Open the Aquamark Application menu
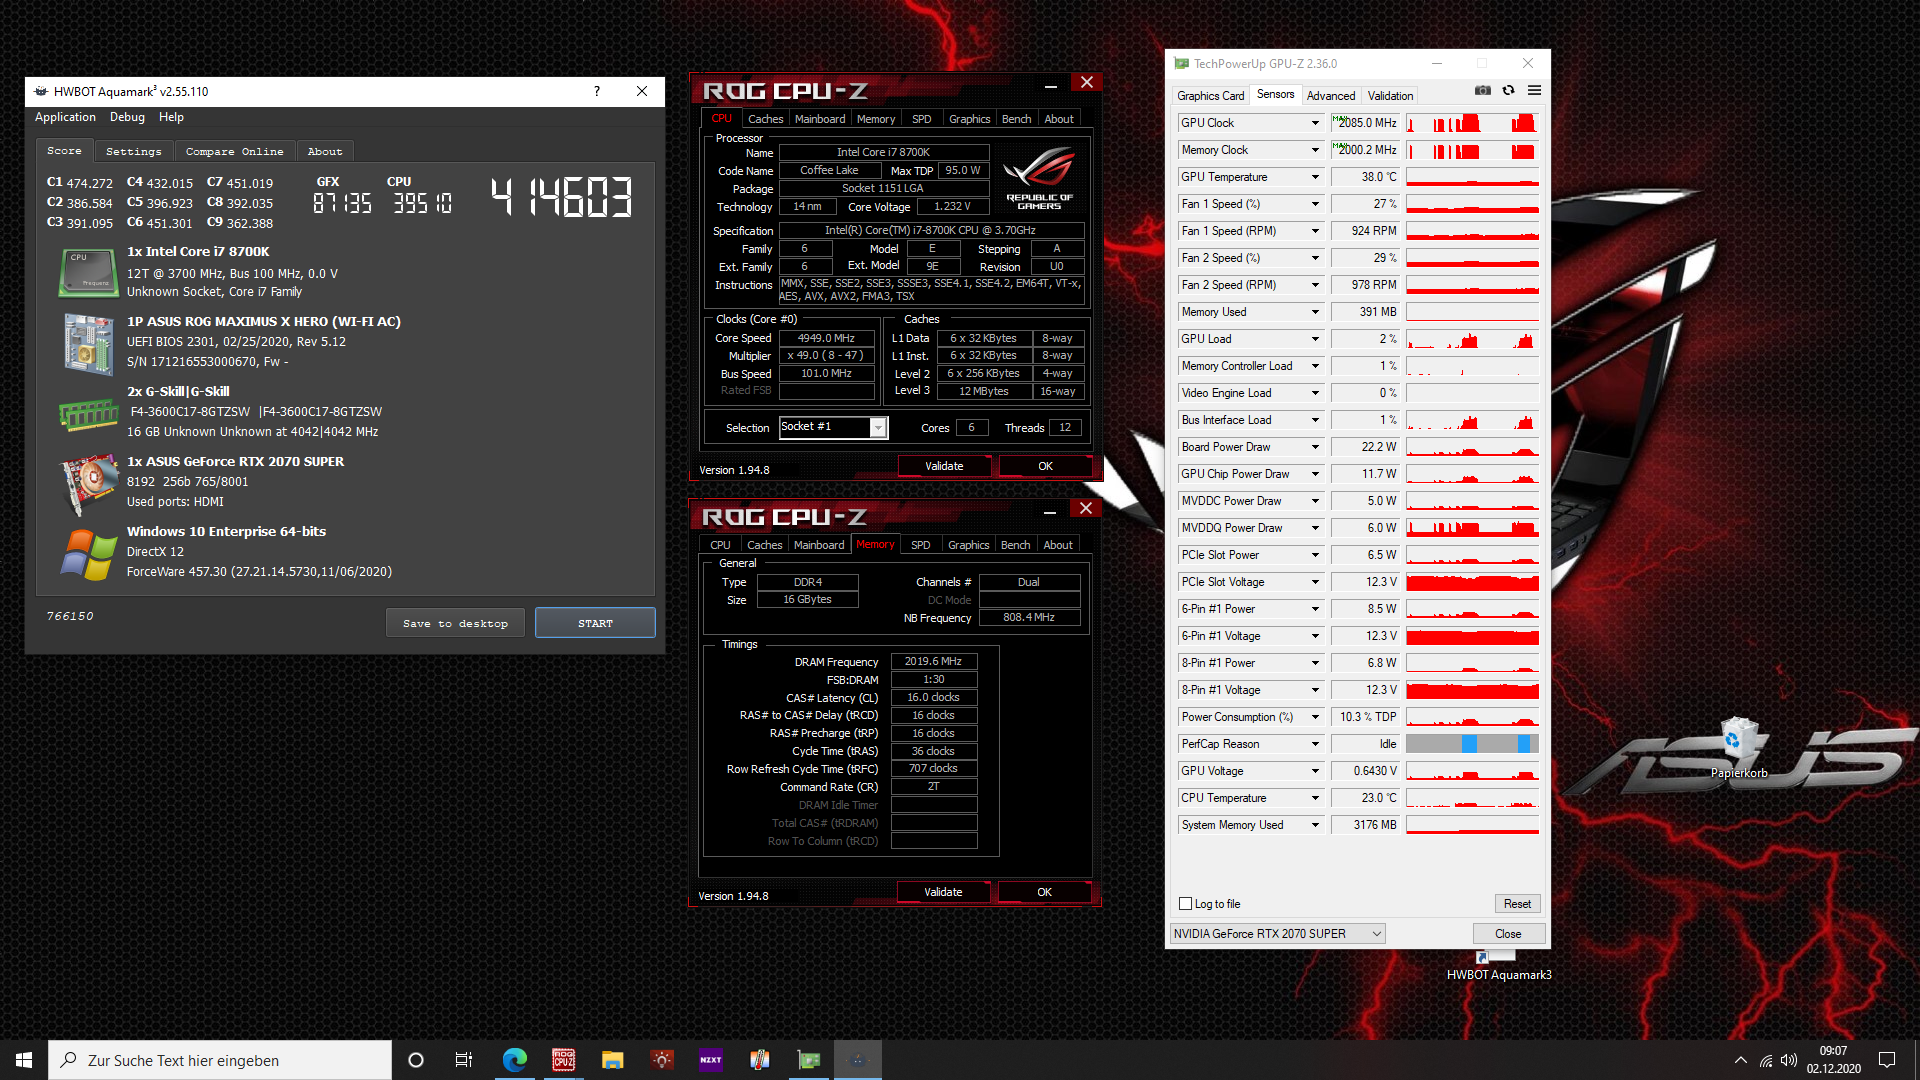This screenshot has height=1080, width=1920. (65, 117)
